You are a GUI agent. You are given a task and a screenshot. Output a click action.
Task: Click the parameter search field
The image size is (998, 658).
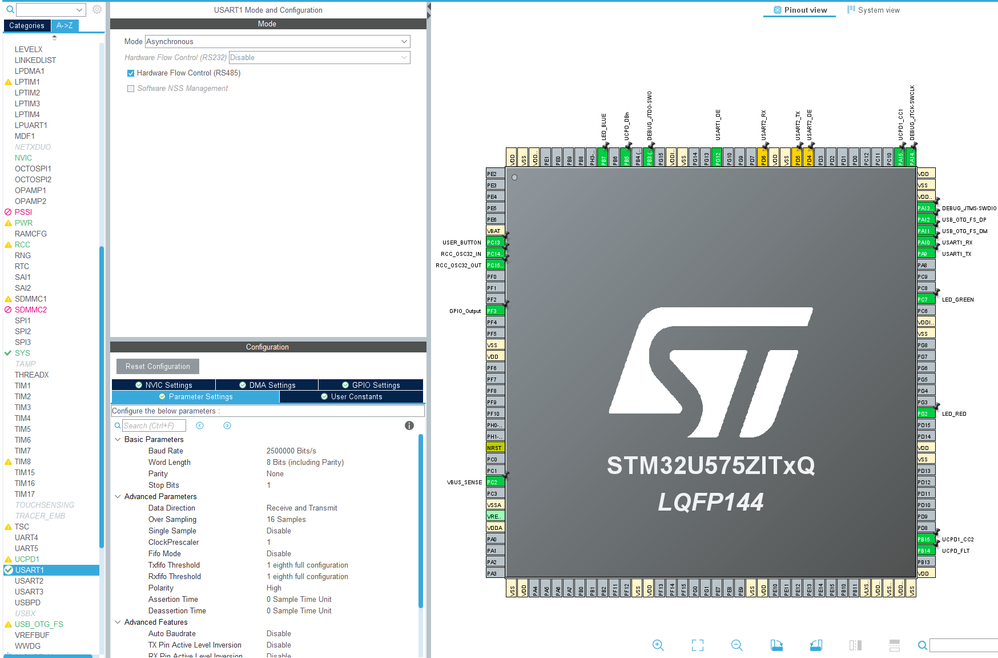point(153,426)
